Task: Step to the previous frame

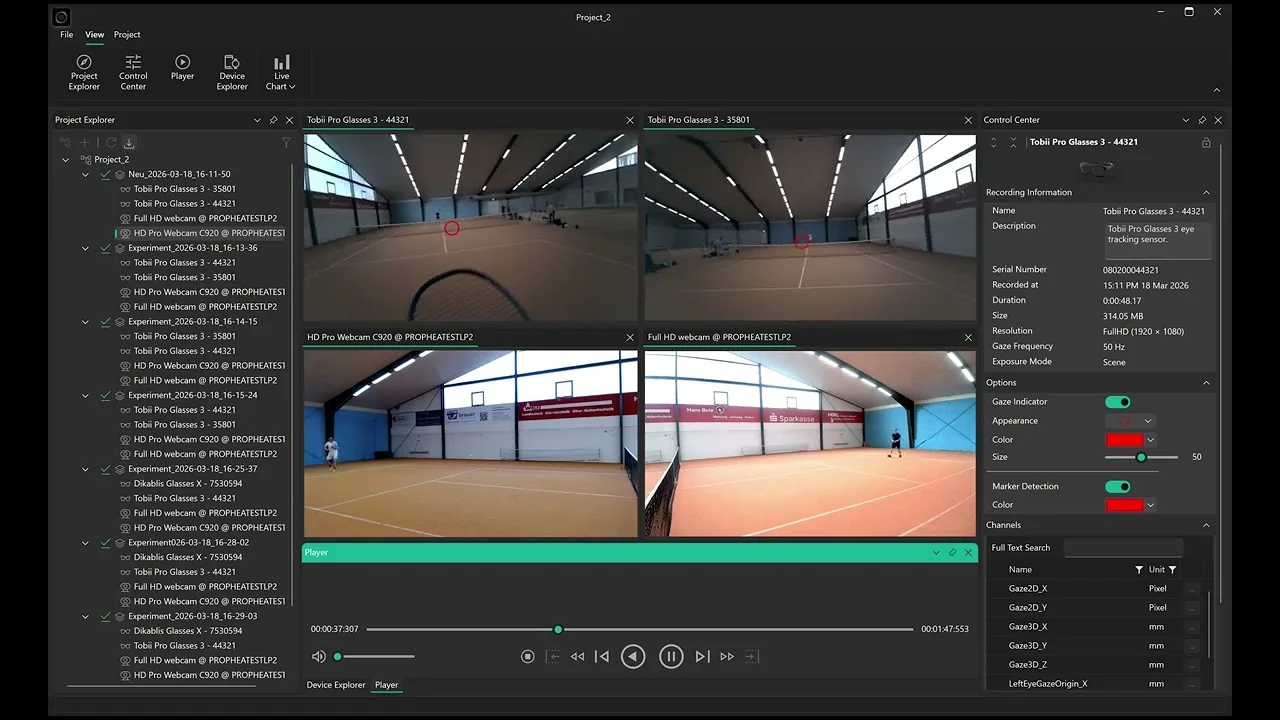Action: pos(602,656)
